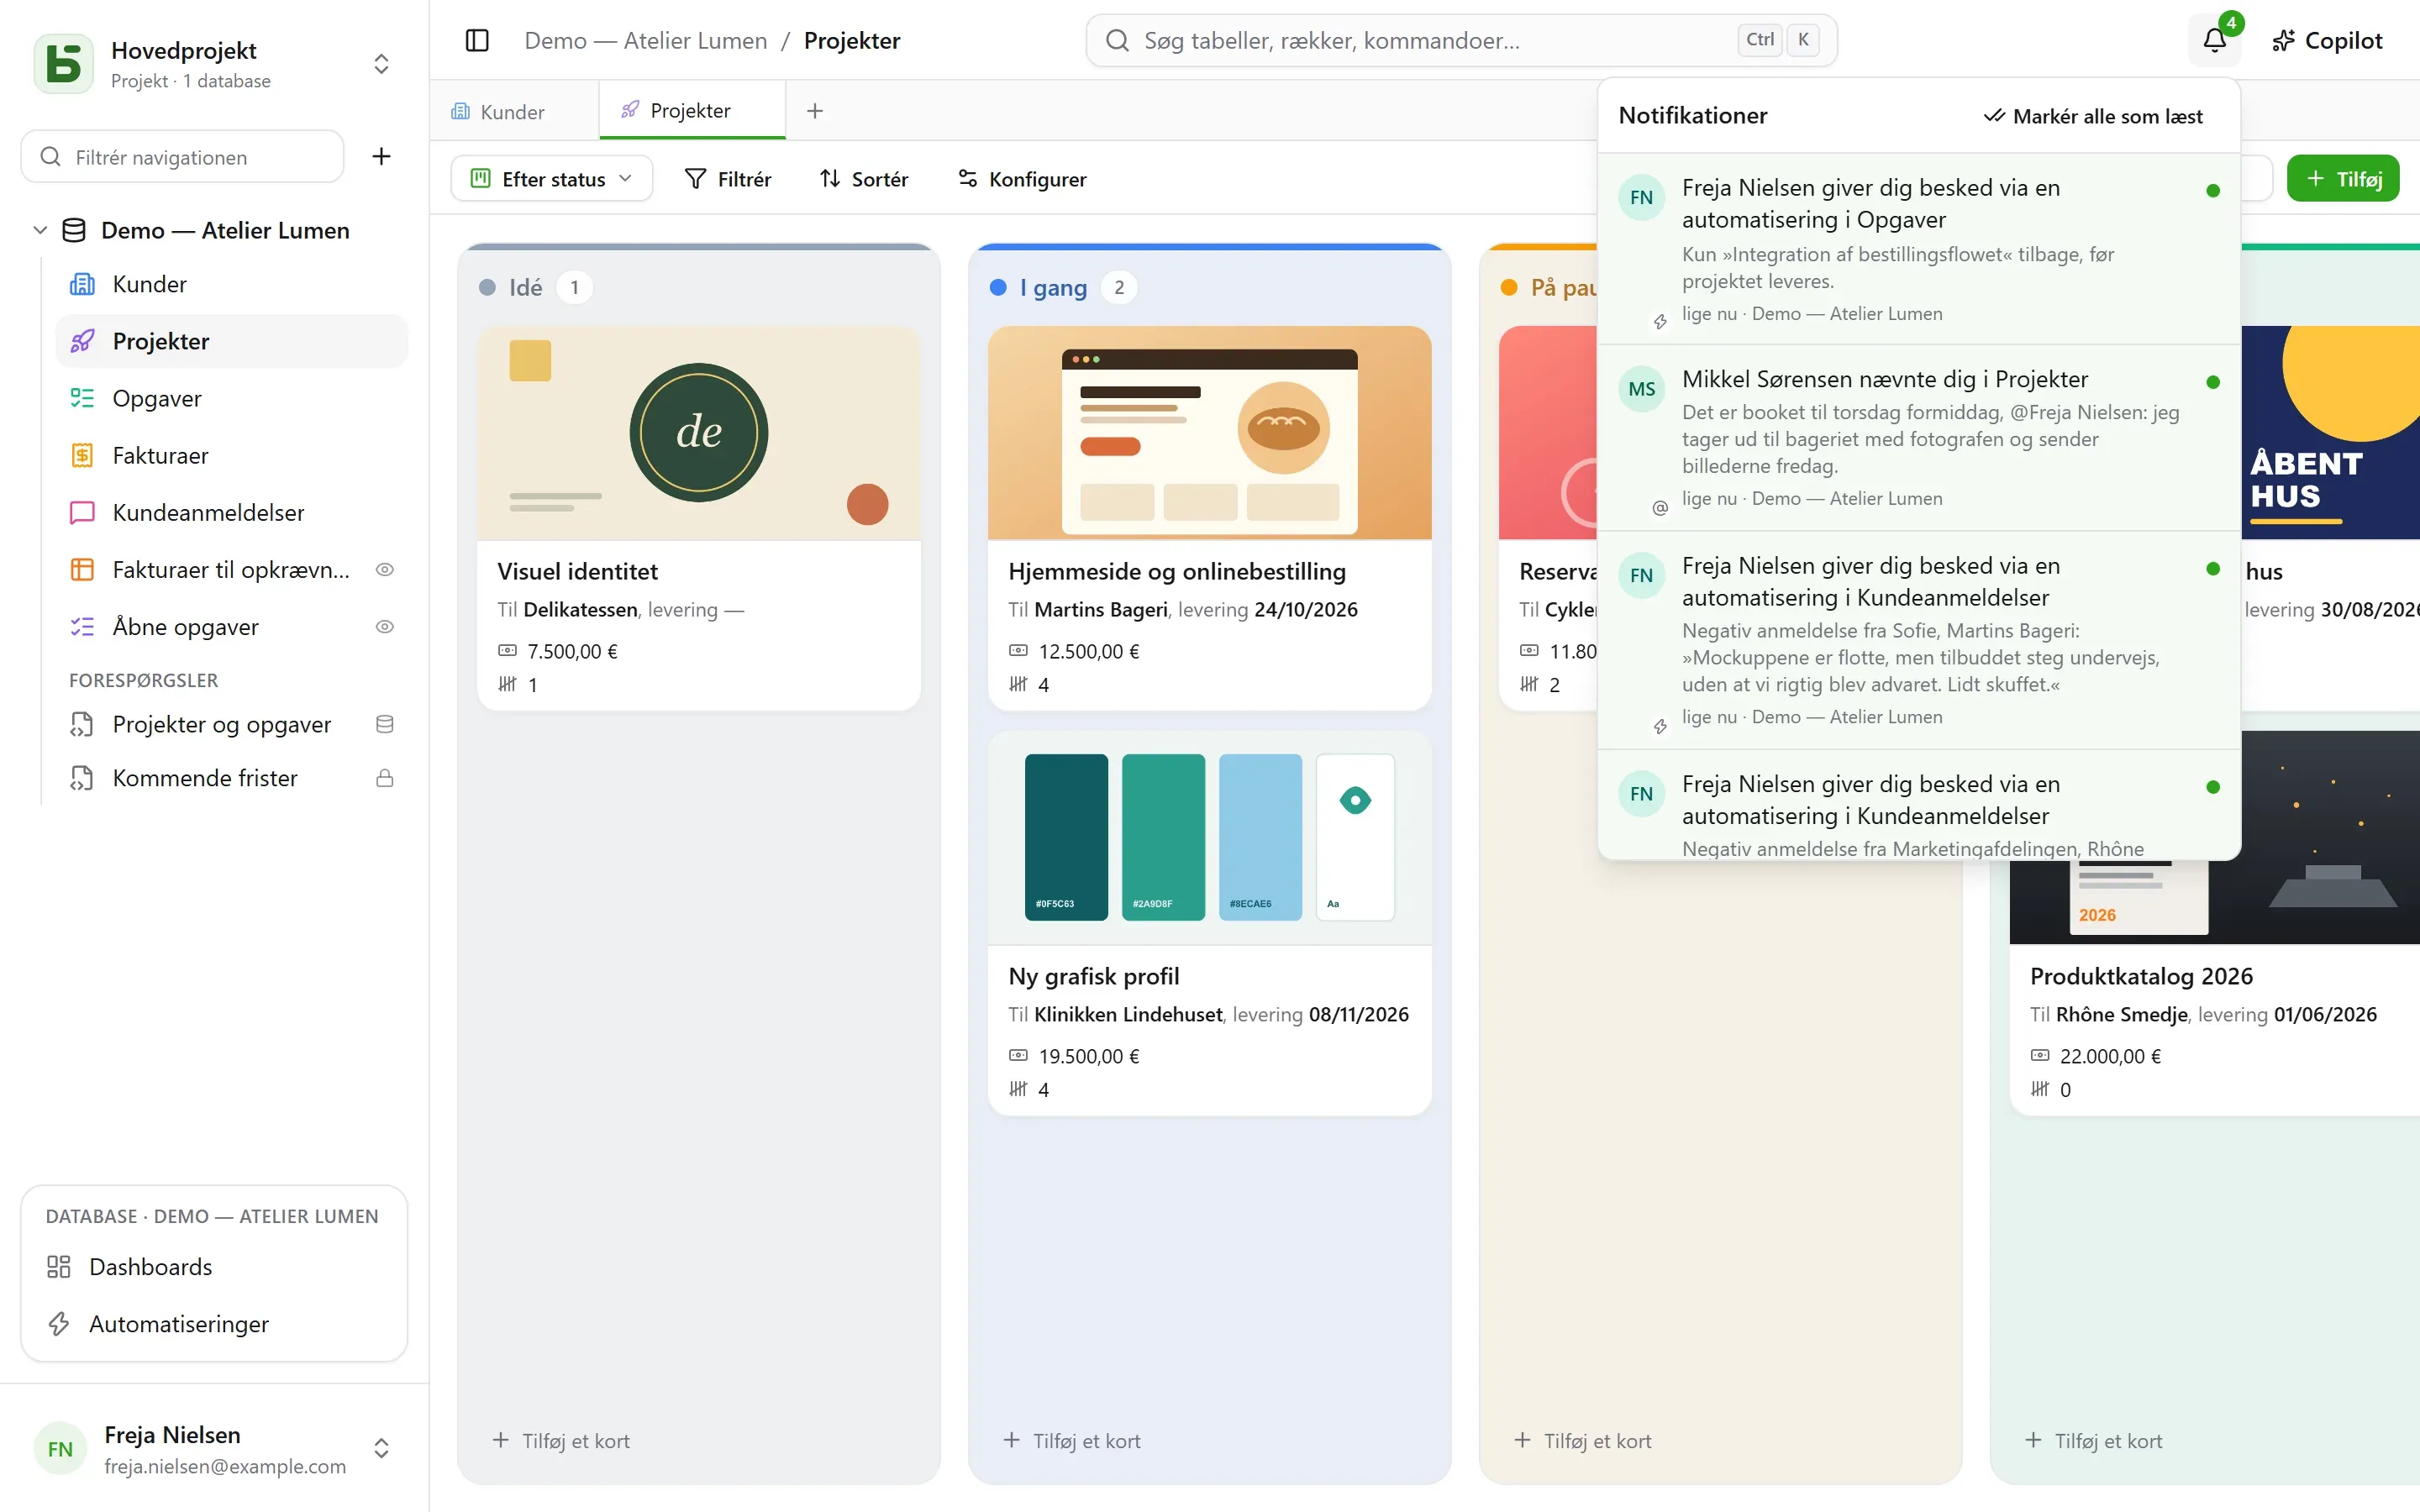Viewport: 2420px width, 1512px height.
Task: Expand the Freja Nielsen account menu
Action: [x=381, y=1448]
